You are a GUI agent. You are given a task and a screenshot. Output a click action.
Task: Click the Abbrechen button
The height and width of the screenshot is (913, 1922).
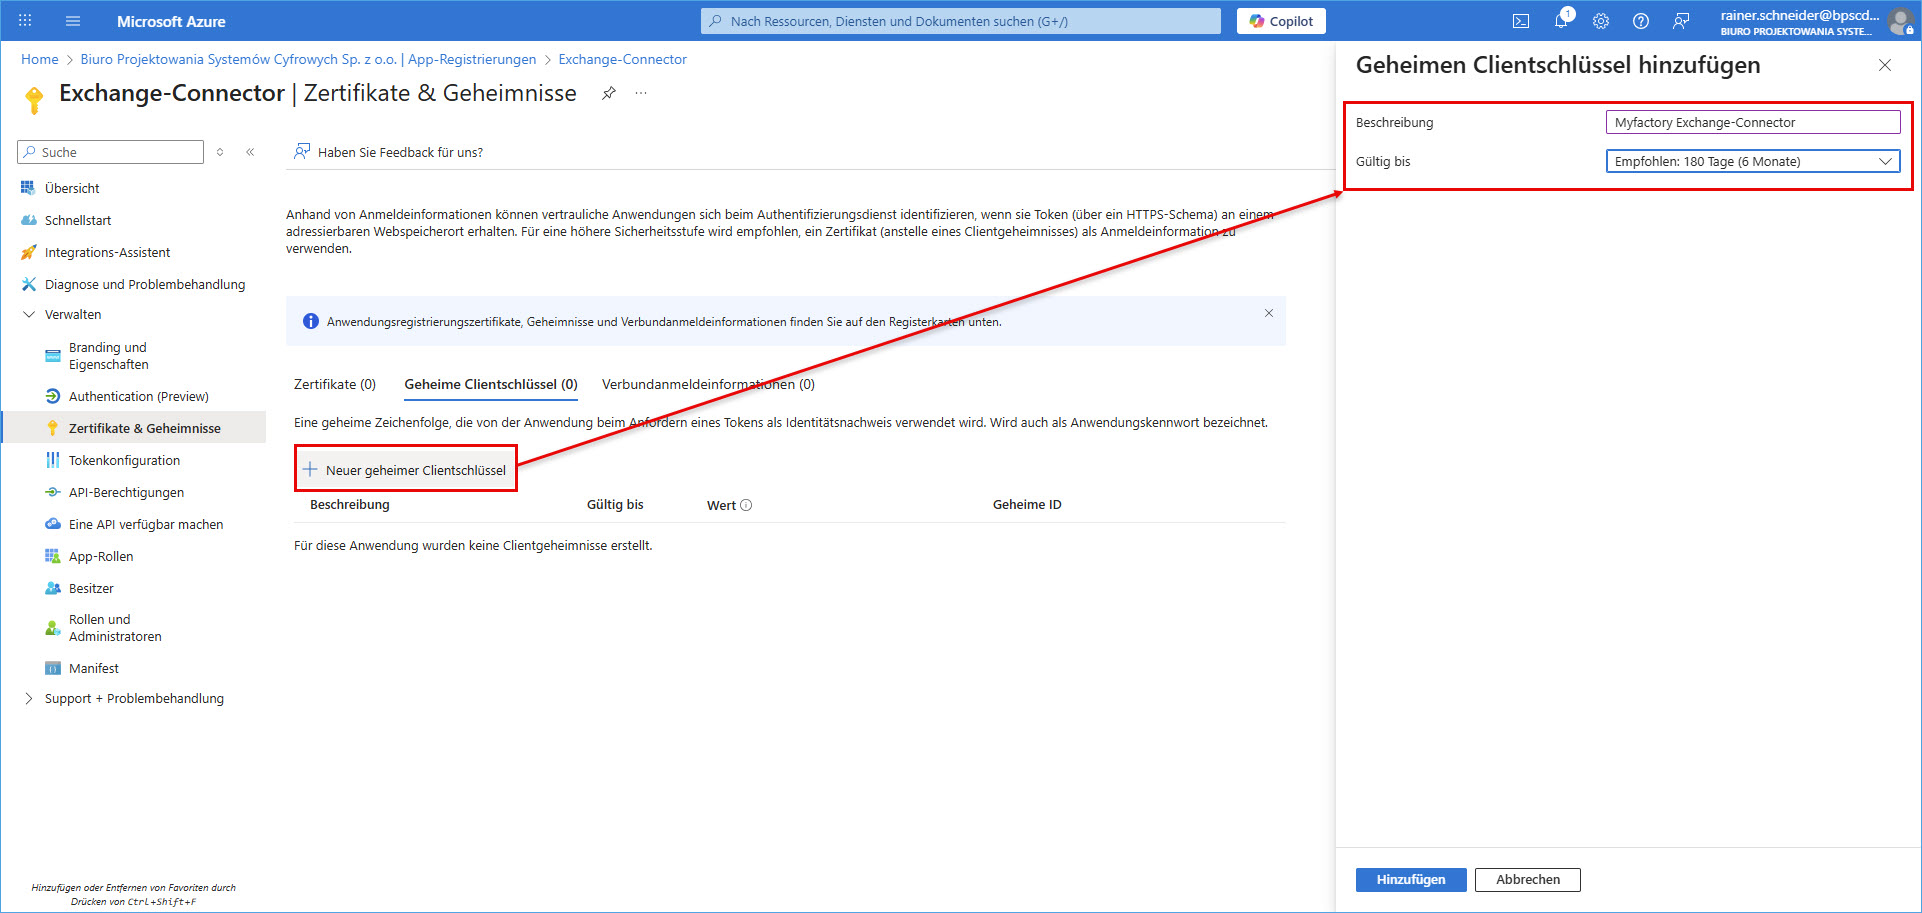[x=1528, y=880]
